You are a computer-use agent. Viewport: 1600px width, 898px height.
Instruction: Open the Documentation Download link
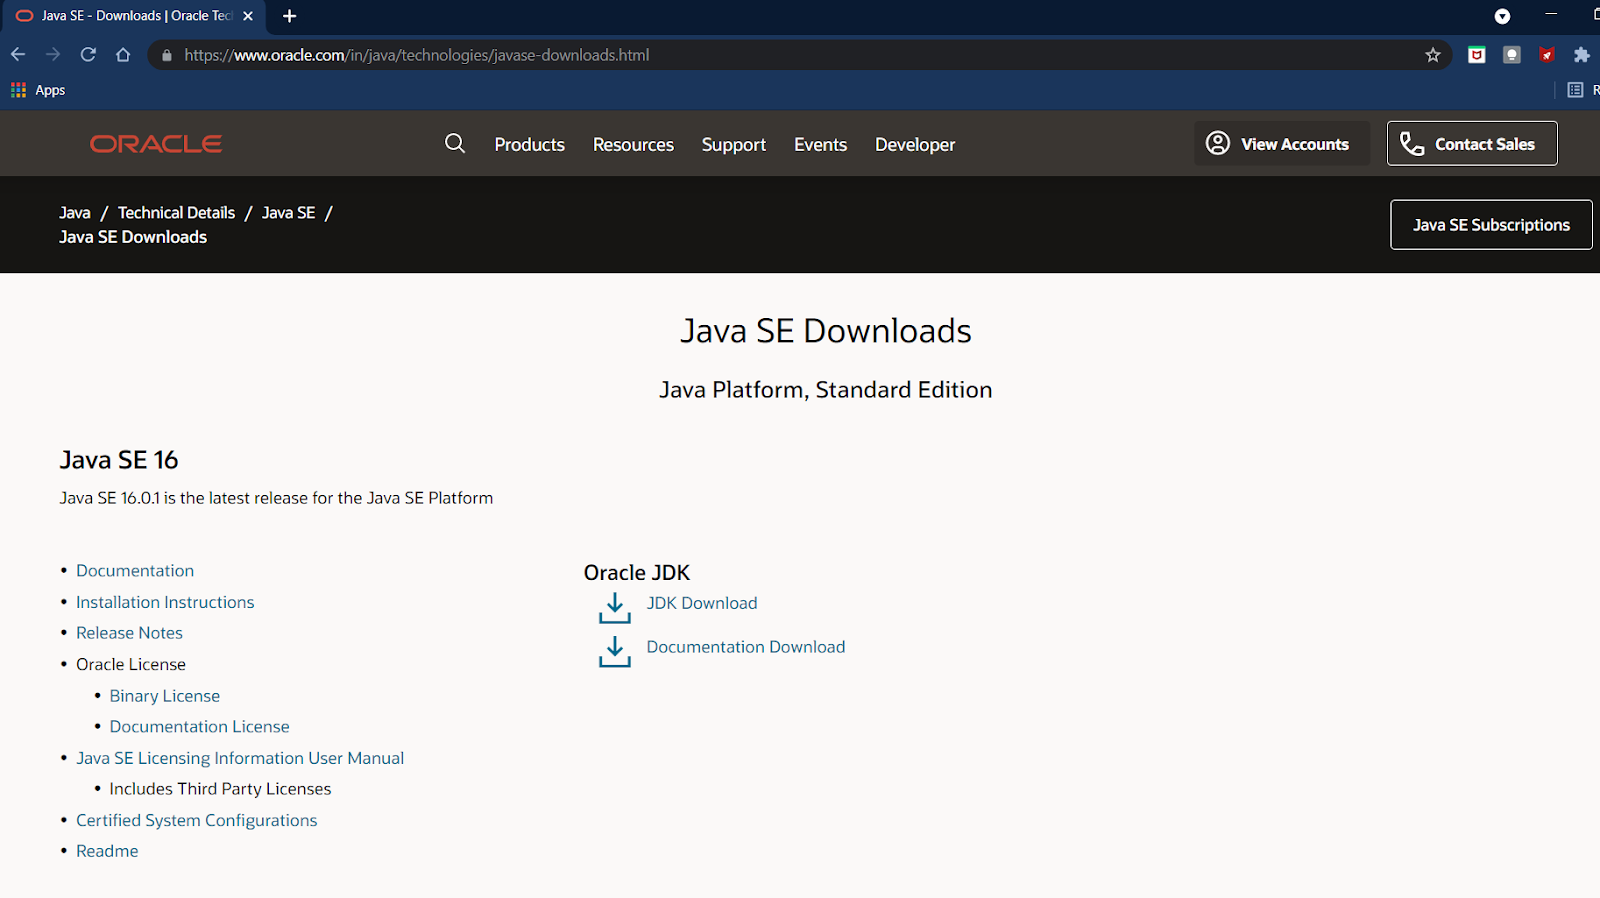(x=746, y=647)
